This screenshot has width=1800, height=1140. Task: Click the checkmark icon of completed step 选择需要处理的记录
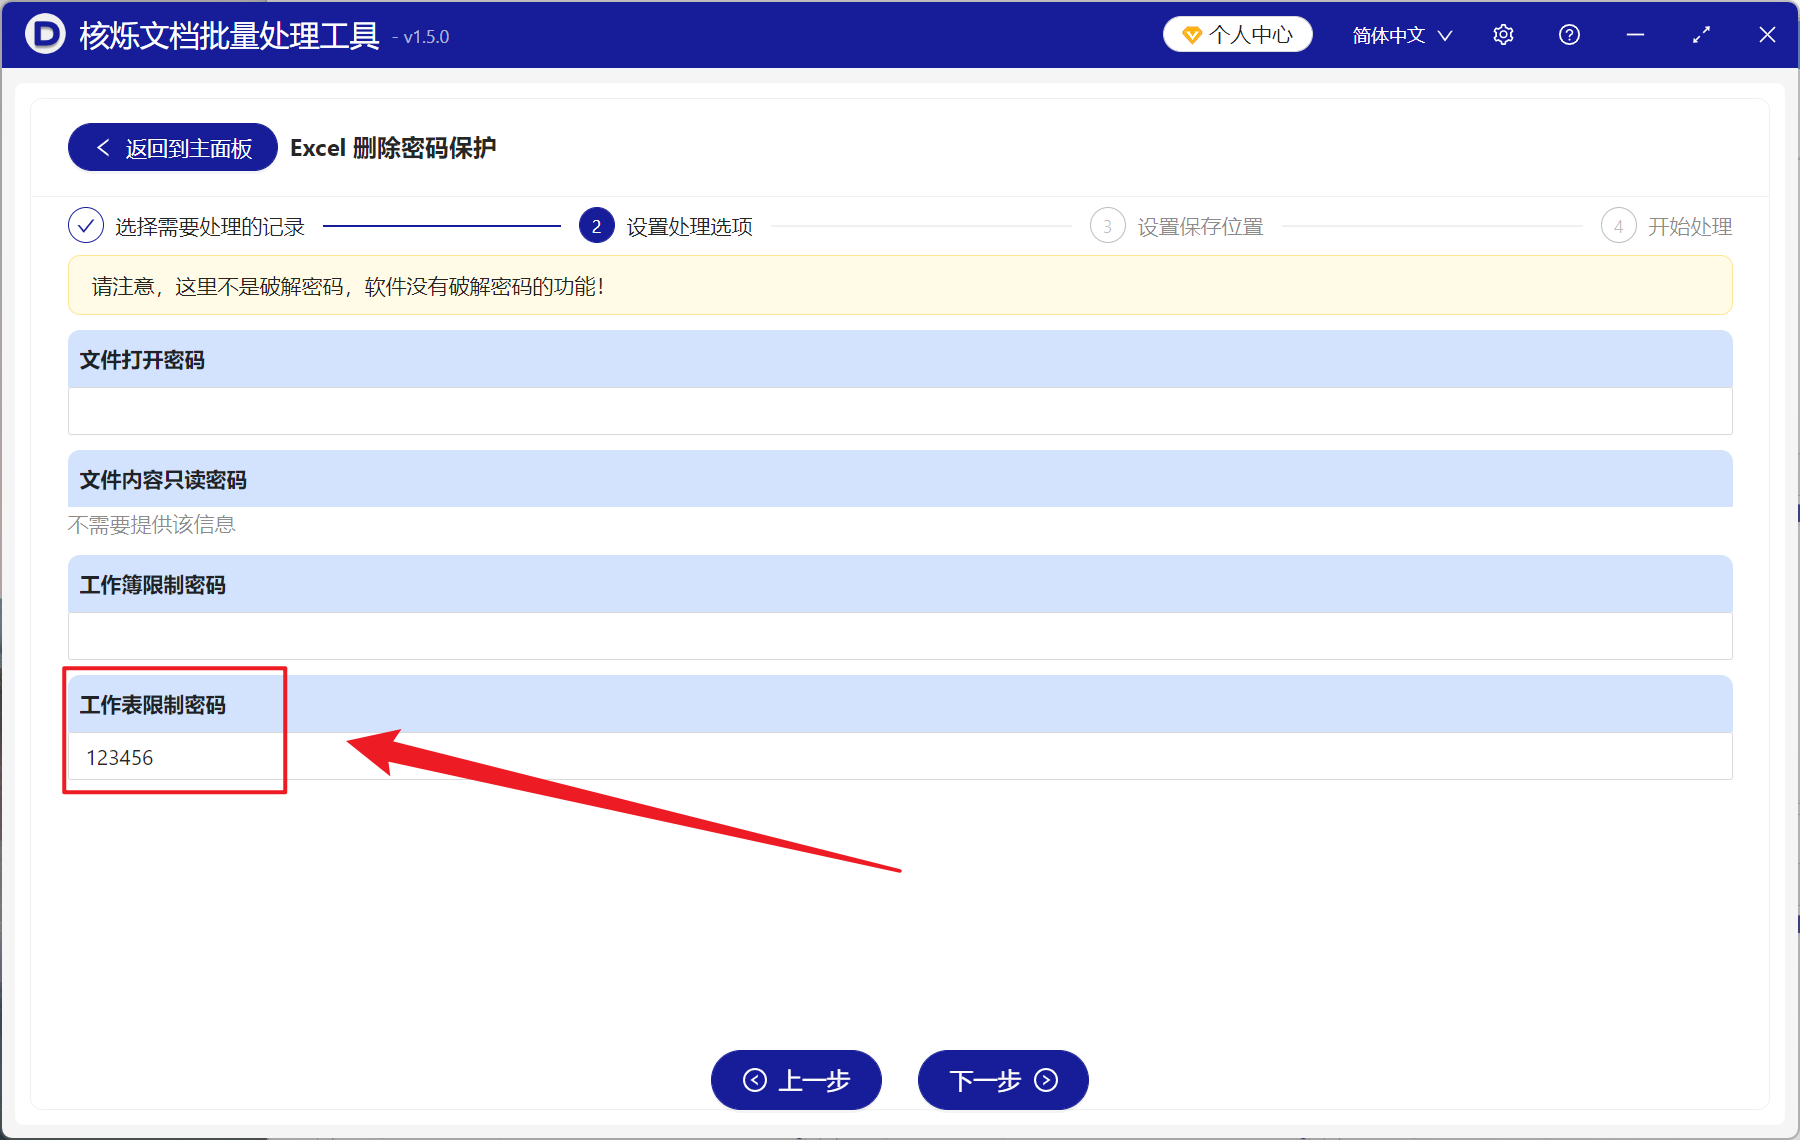click(85, 226)
